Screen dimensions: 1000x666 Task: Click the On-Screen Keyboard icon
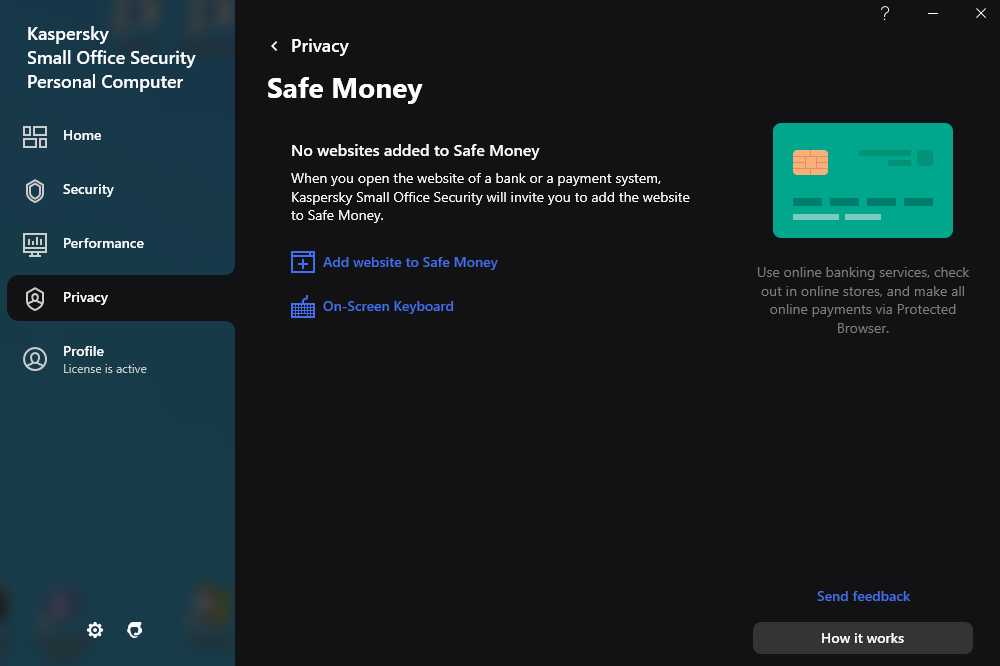click(303, 307)
